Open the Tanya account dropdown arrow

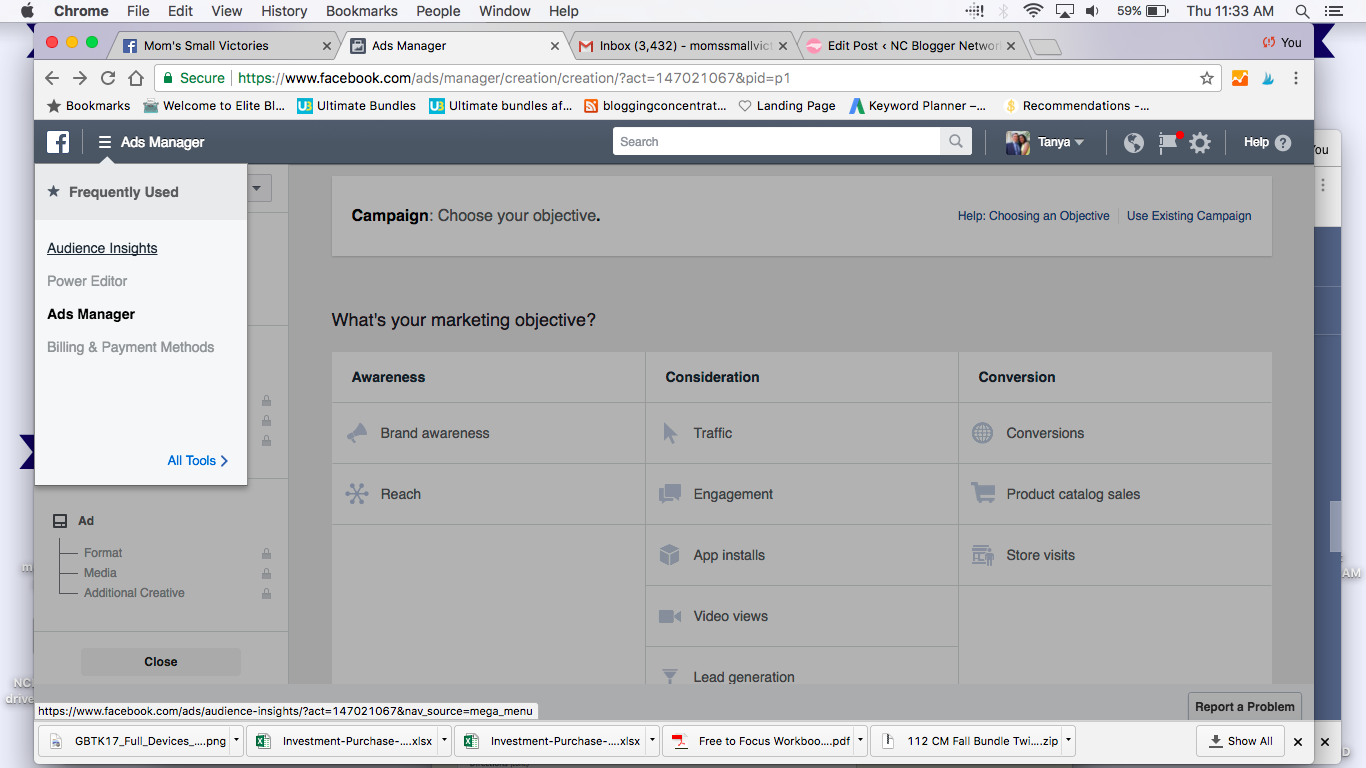[x=1079, y=143]
